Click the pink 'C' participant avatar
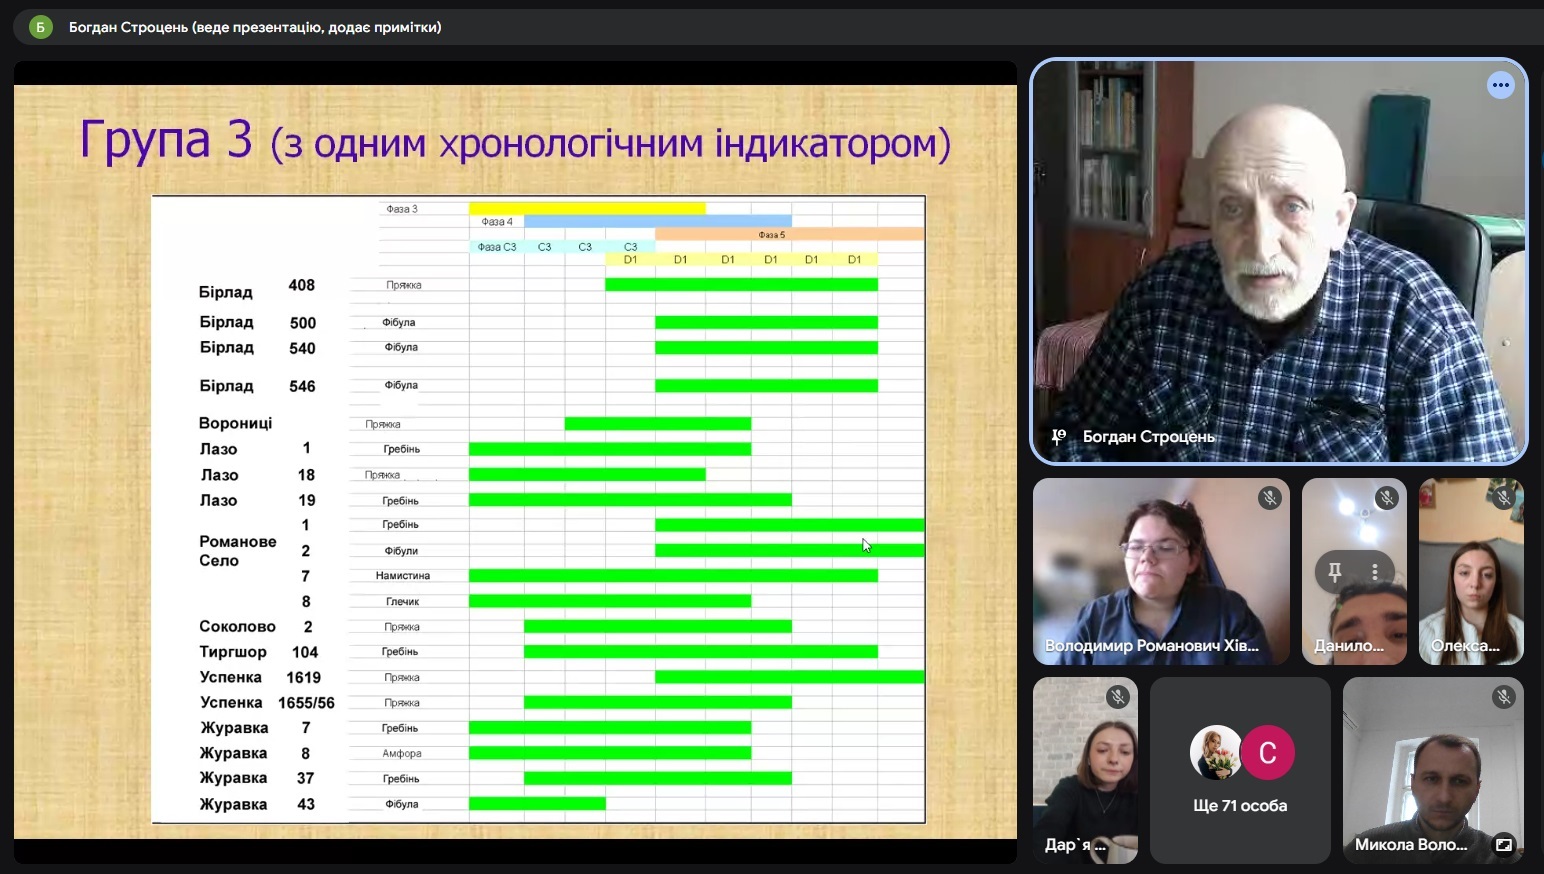 [1267, 753]
